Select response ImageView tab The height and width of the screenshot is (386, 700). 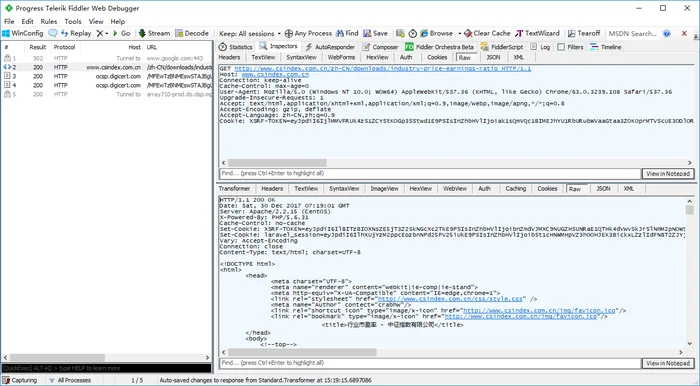[384, 189]
